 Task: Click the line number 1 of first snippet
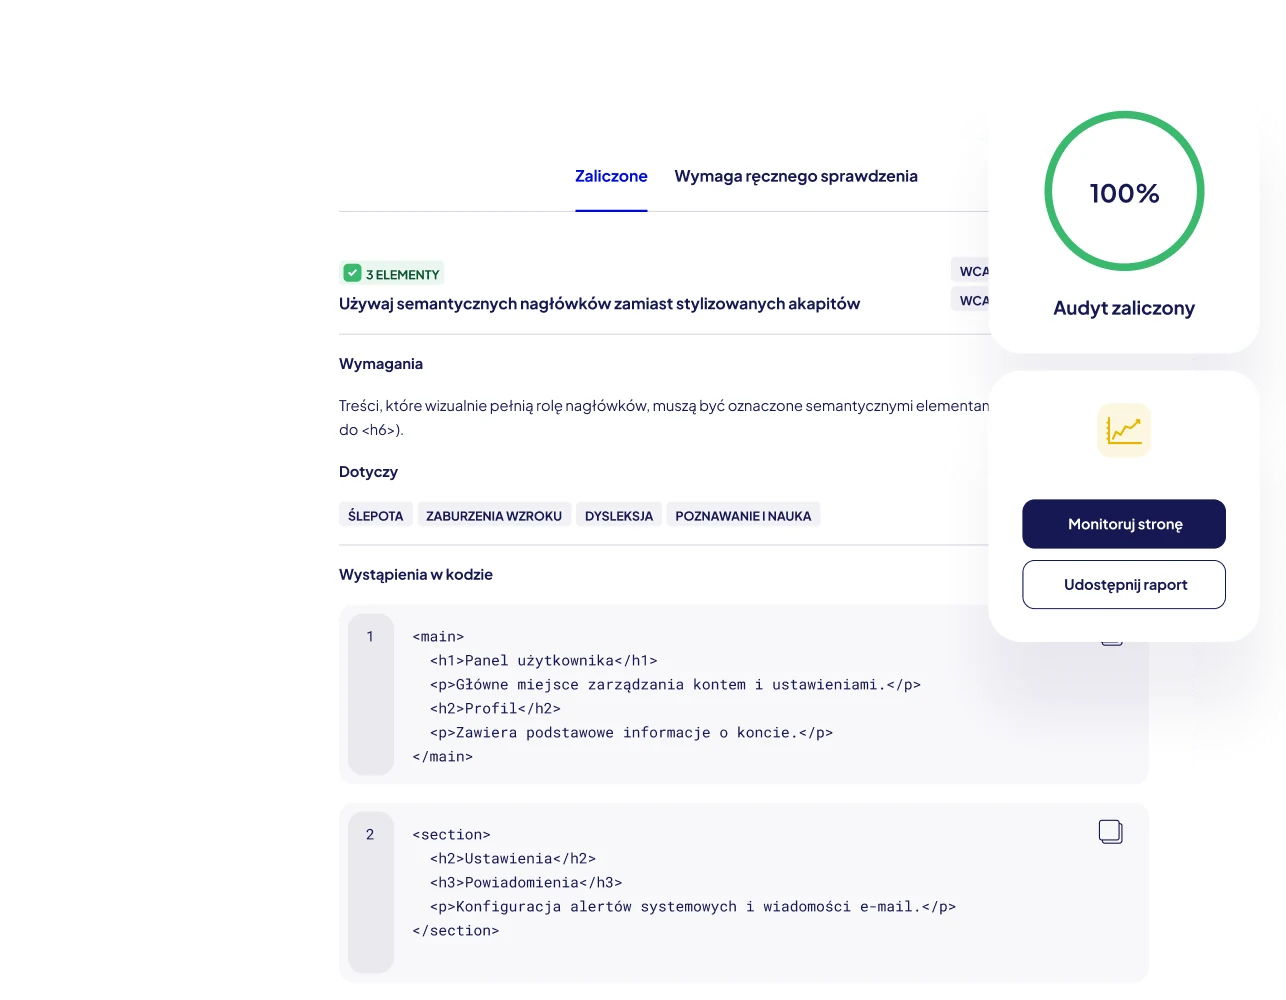click(370, 636)
